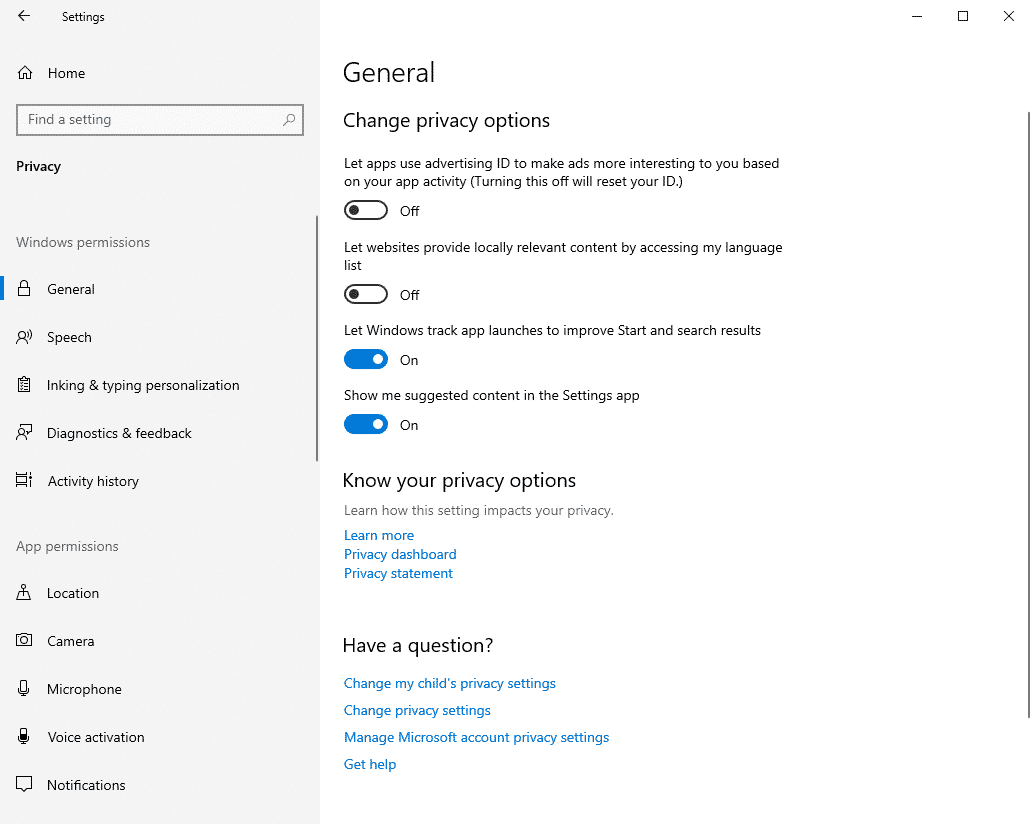The width and height of the screenshot is (1032, 824).
Task: Select the General privacy section
Action: 73,289
